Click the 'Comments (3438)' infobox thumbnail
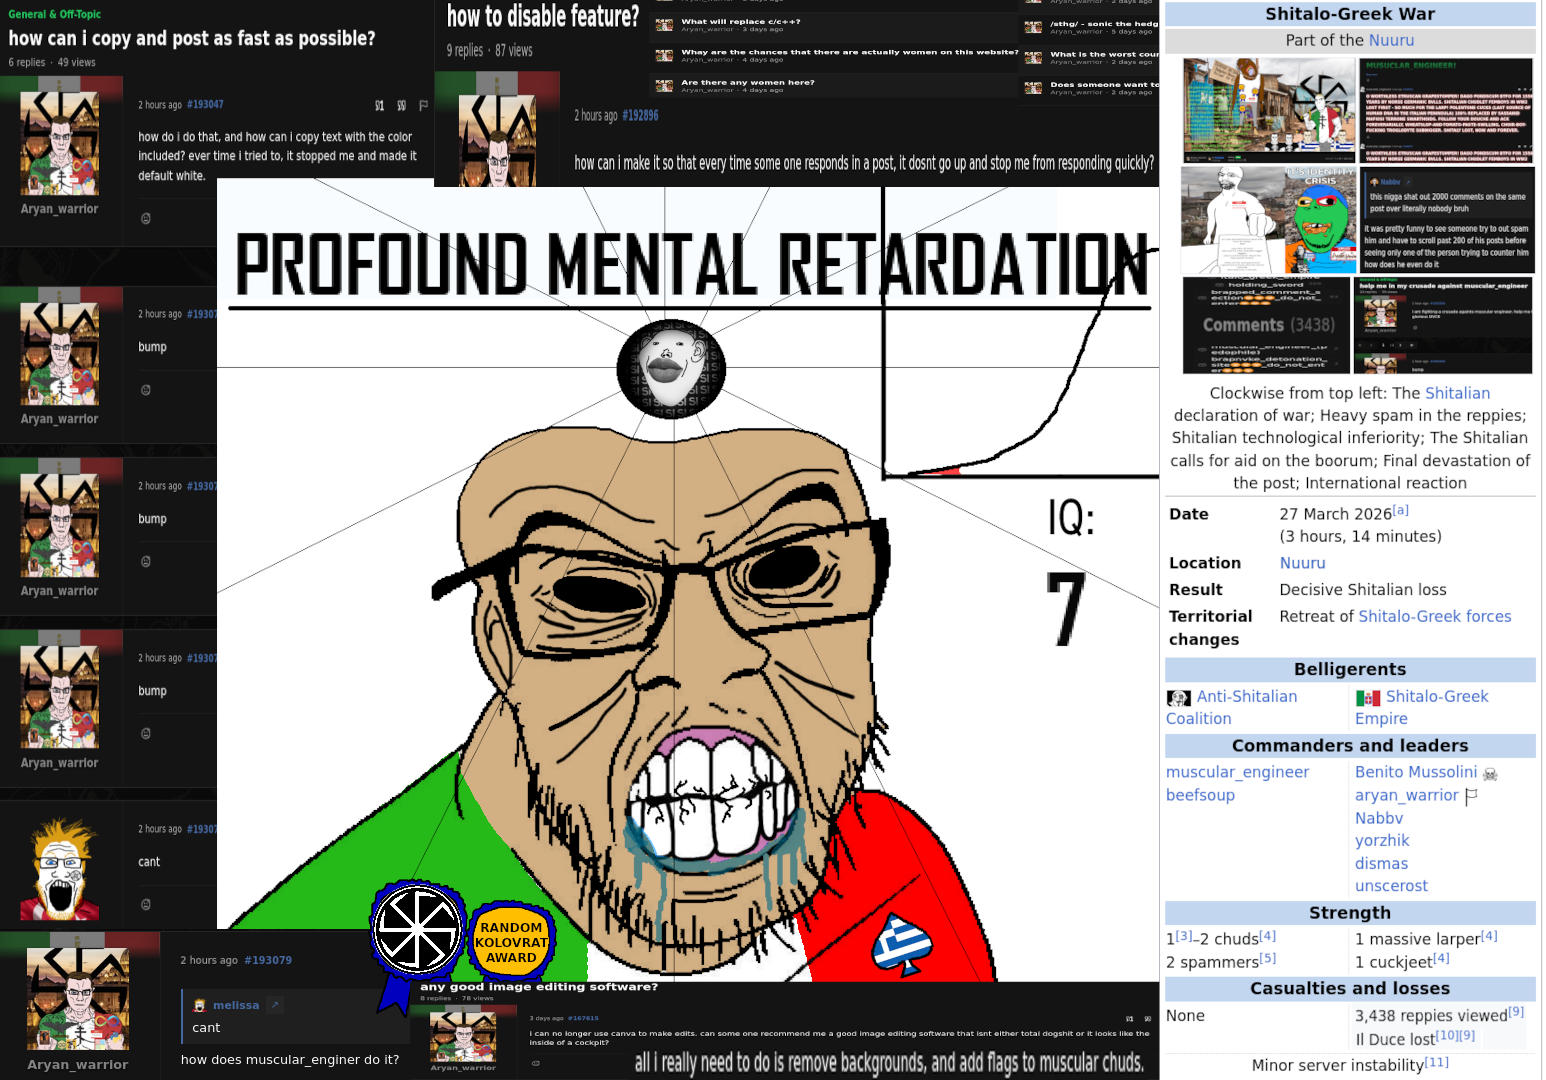The height and width of the screenshot is (1080, 1546). click(1267, 325)
